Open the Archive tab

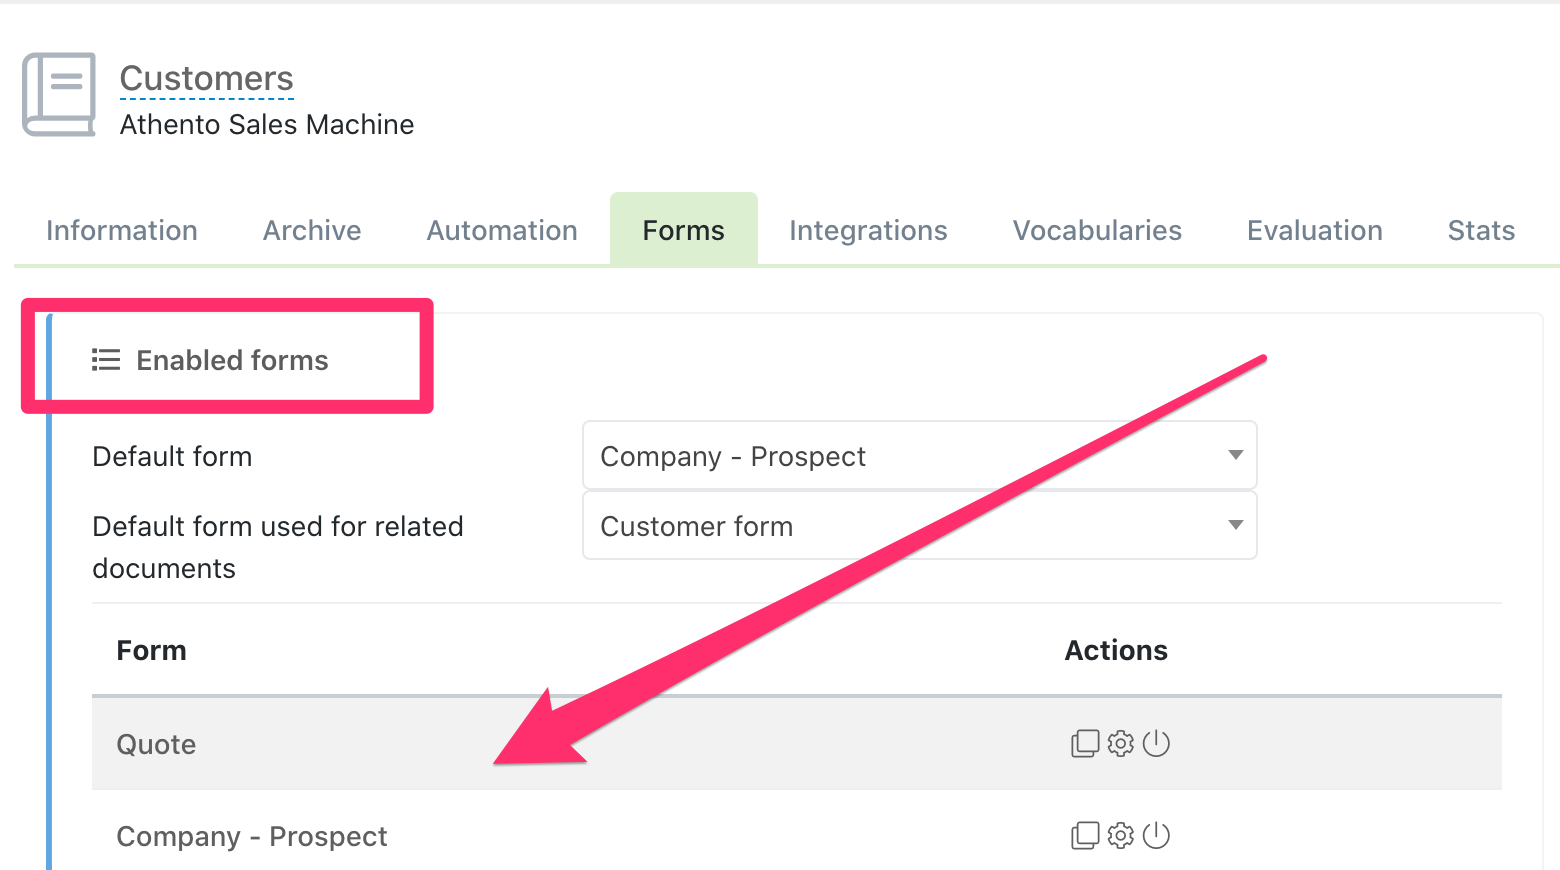click(x=312, y=231)
